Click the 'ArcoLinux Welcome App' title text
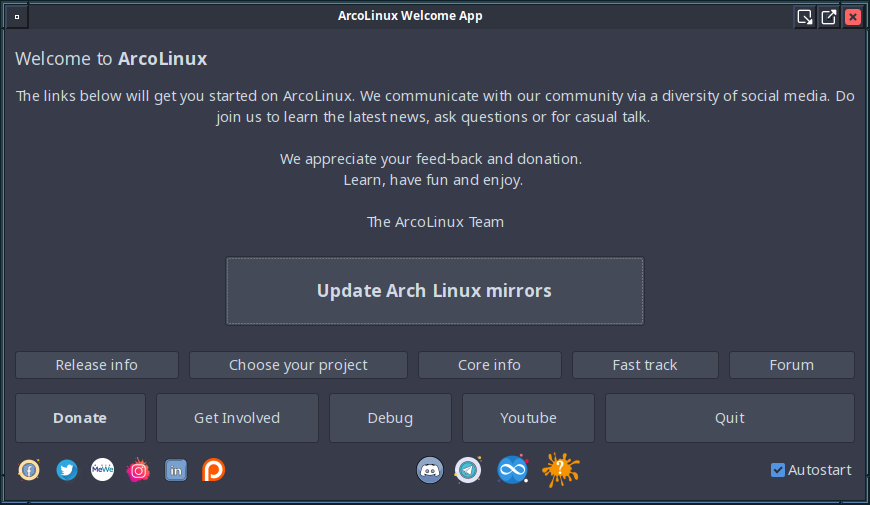 pos(410,16)
